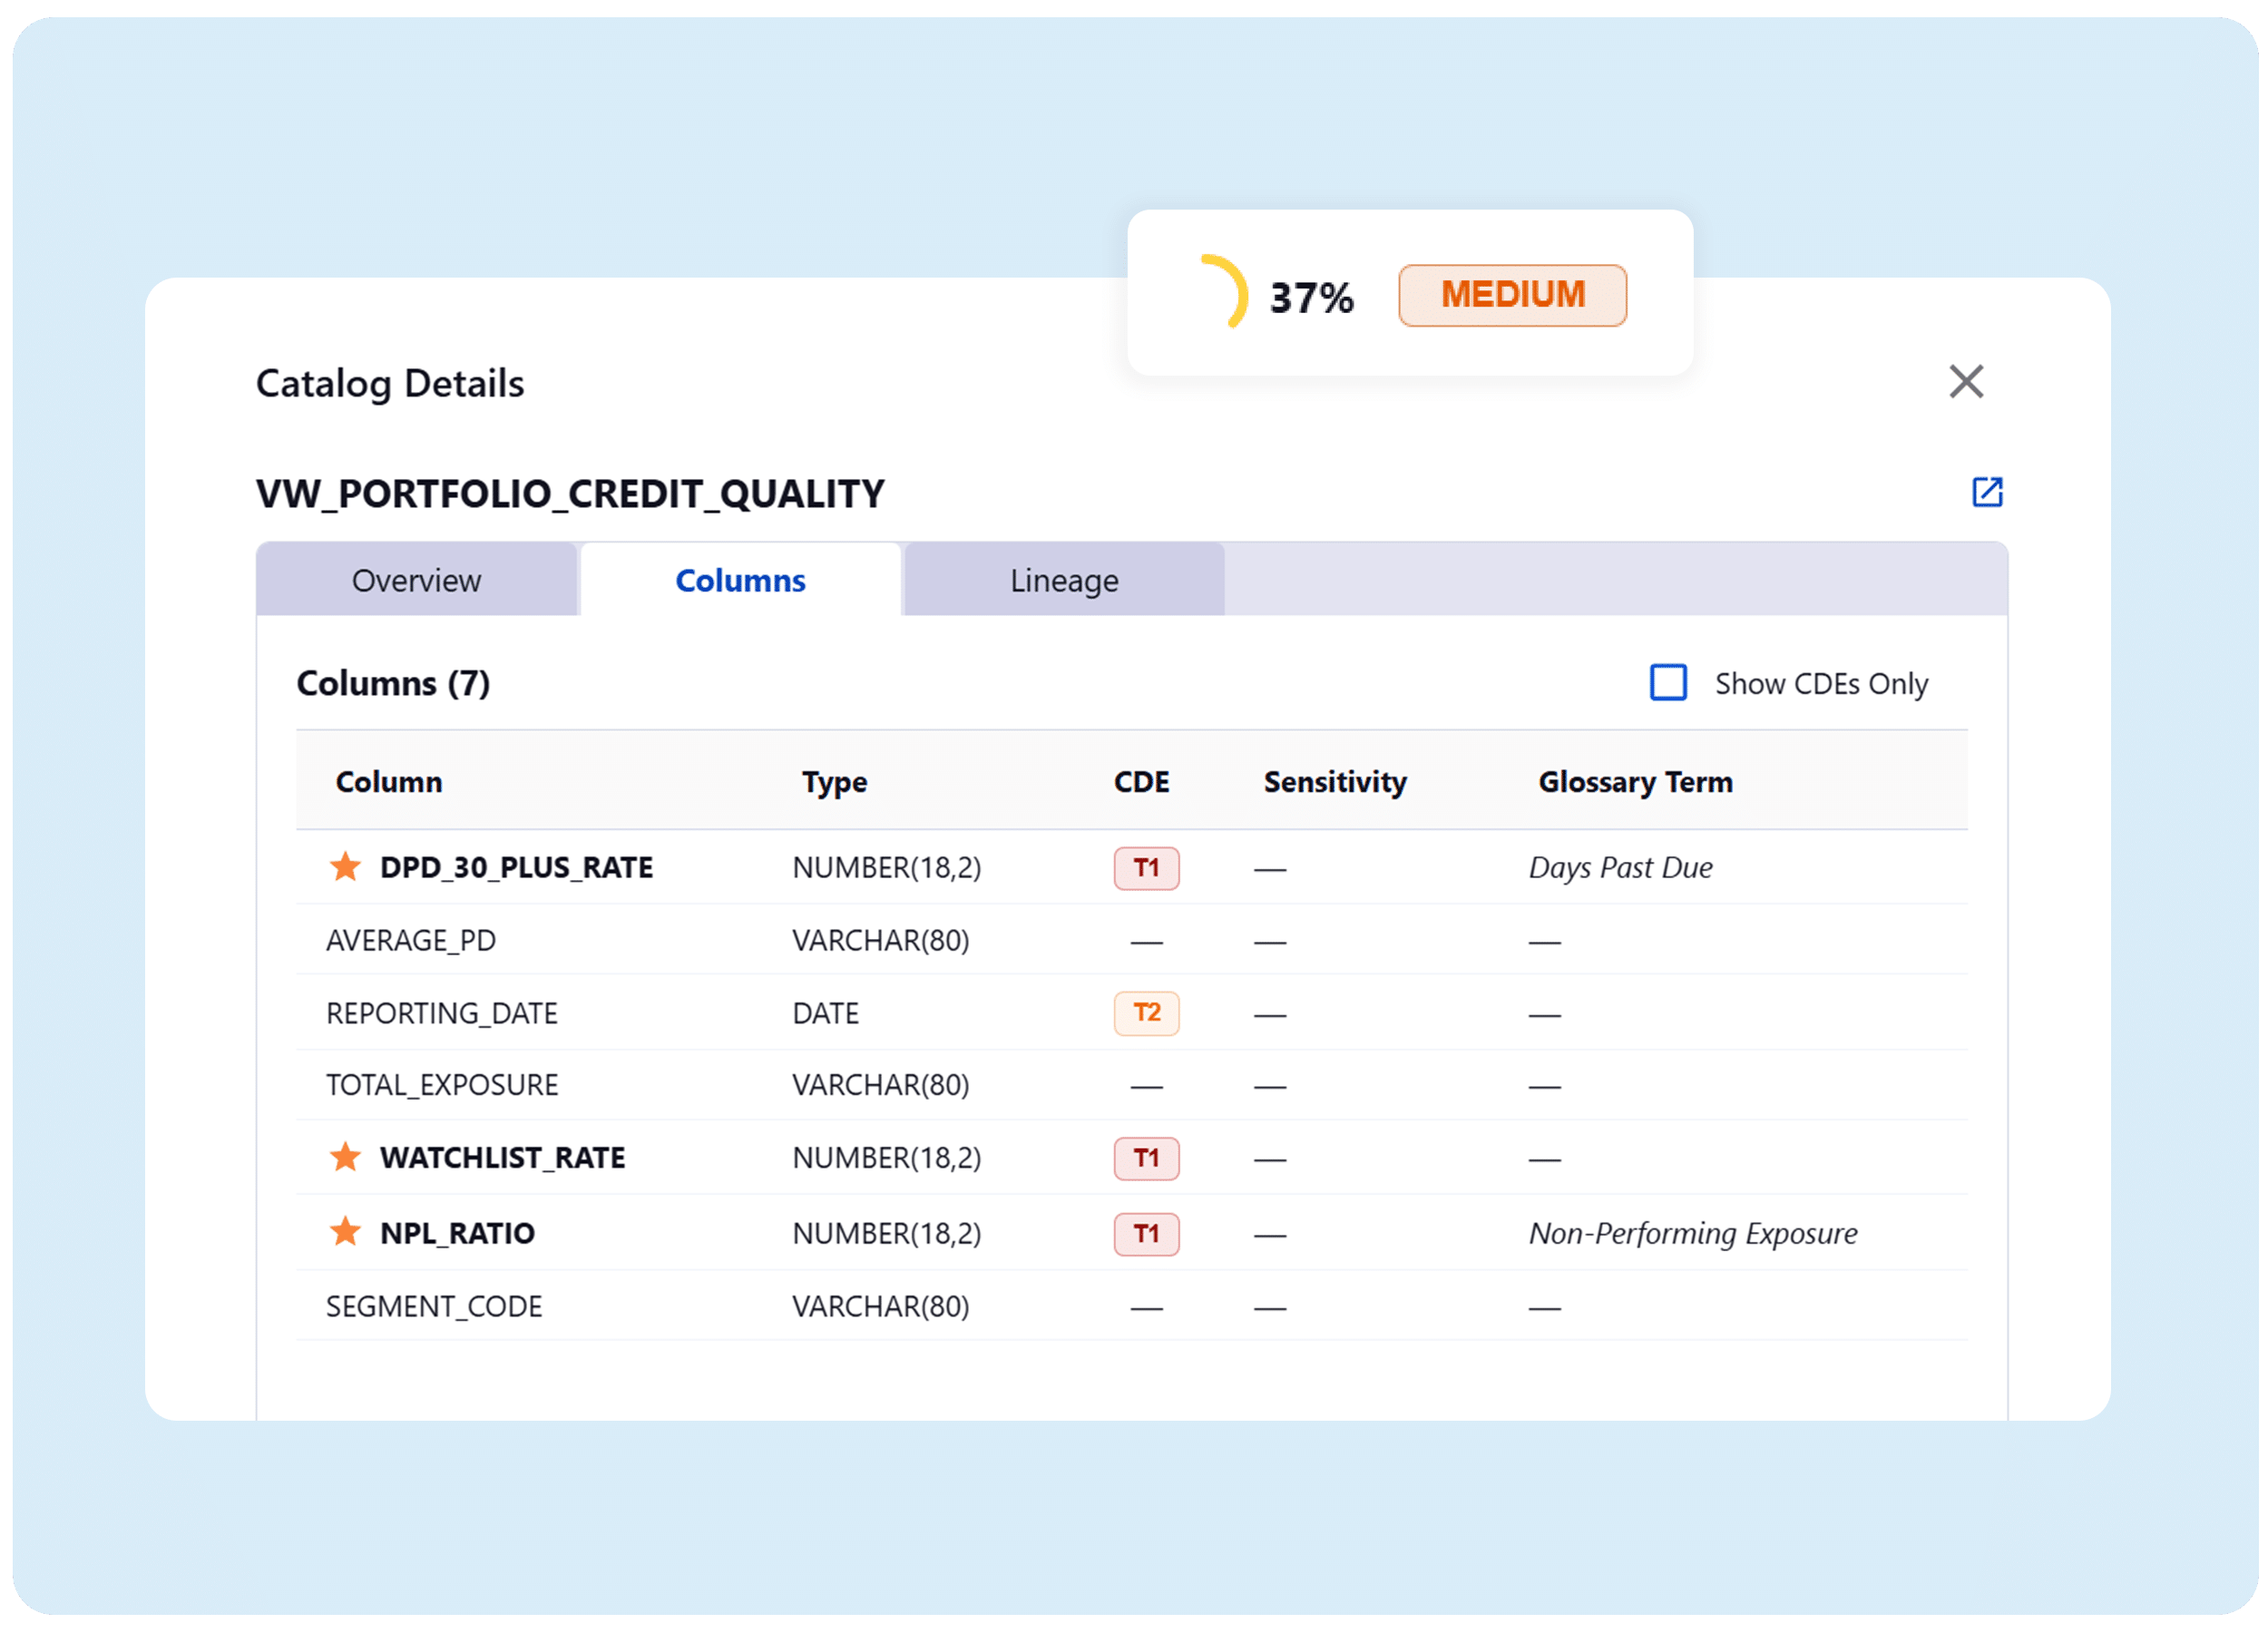Click the 37% progress ring indicator
The width and height of the screenshot is (2268, 1633).
pos(1223,292)
